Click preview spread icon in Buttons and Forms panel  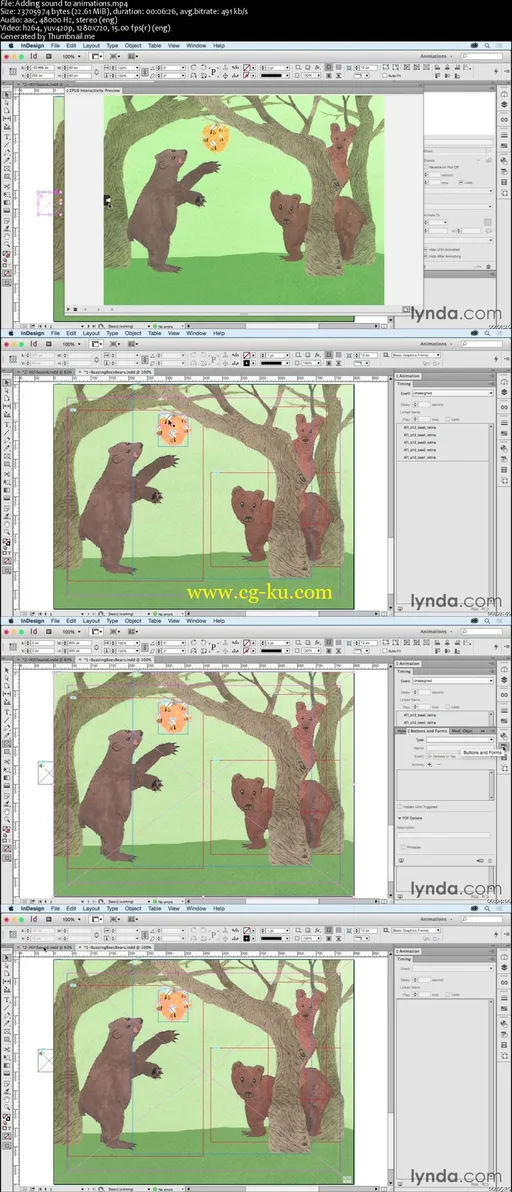tap(400, 860)
